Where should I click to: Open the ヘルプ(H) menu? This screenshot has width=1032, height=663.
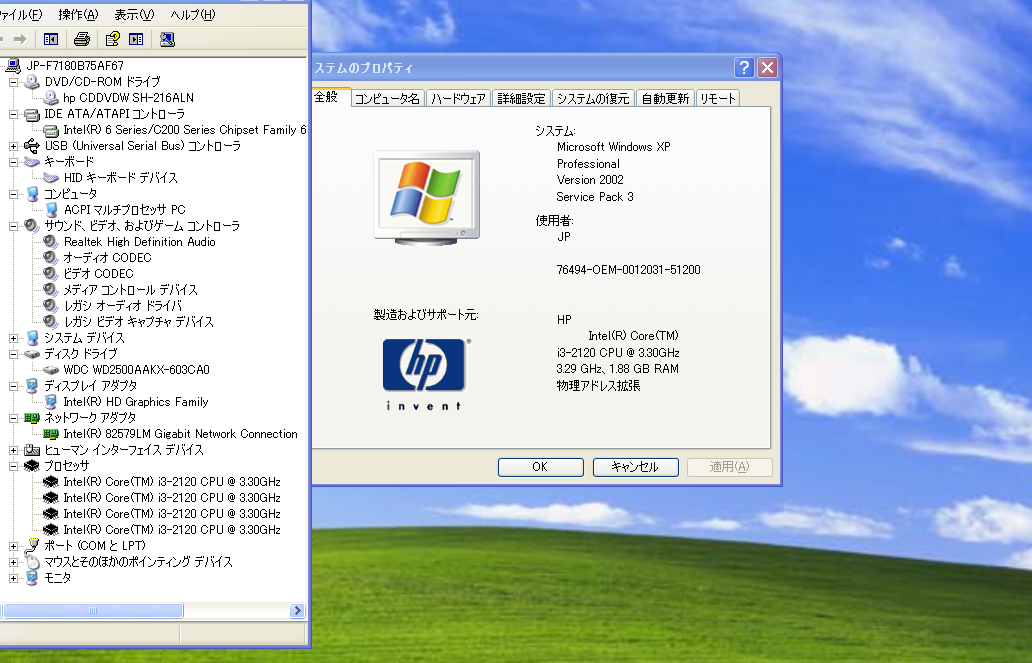(x=193, y=14)
